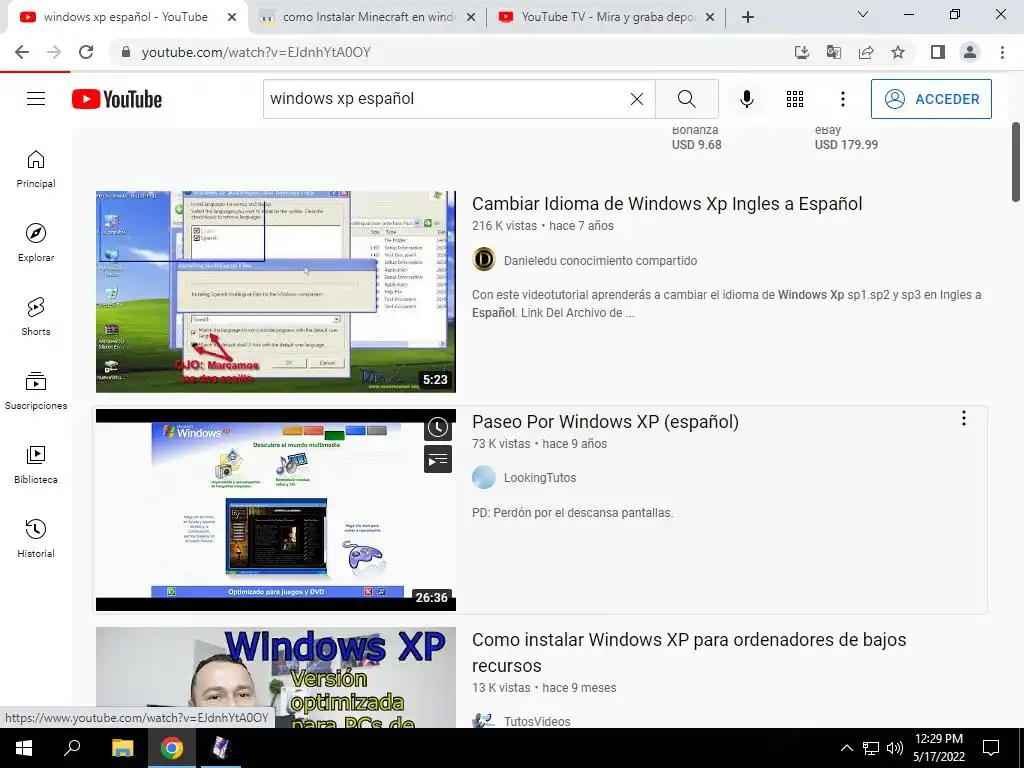This screenshot has height=768, width=1024.
Task: Click the install app icon in address bar
Action: [801, 52]
